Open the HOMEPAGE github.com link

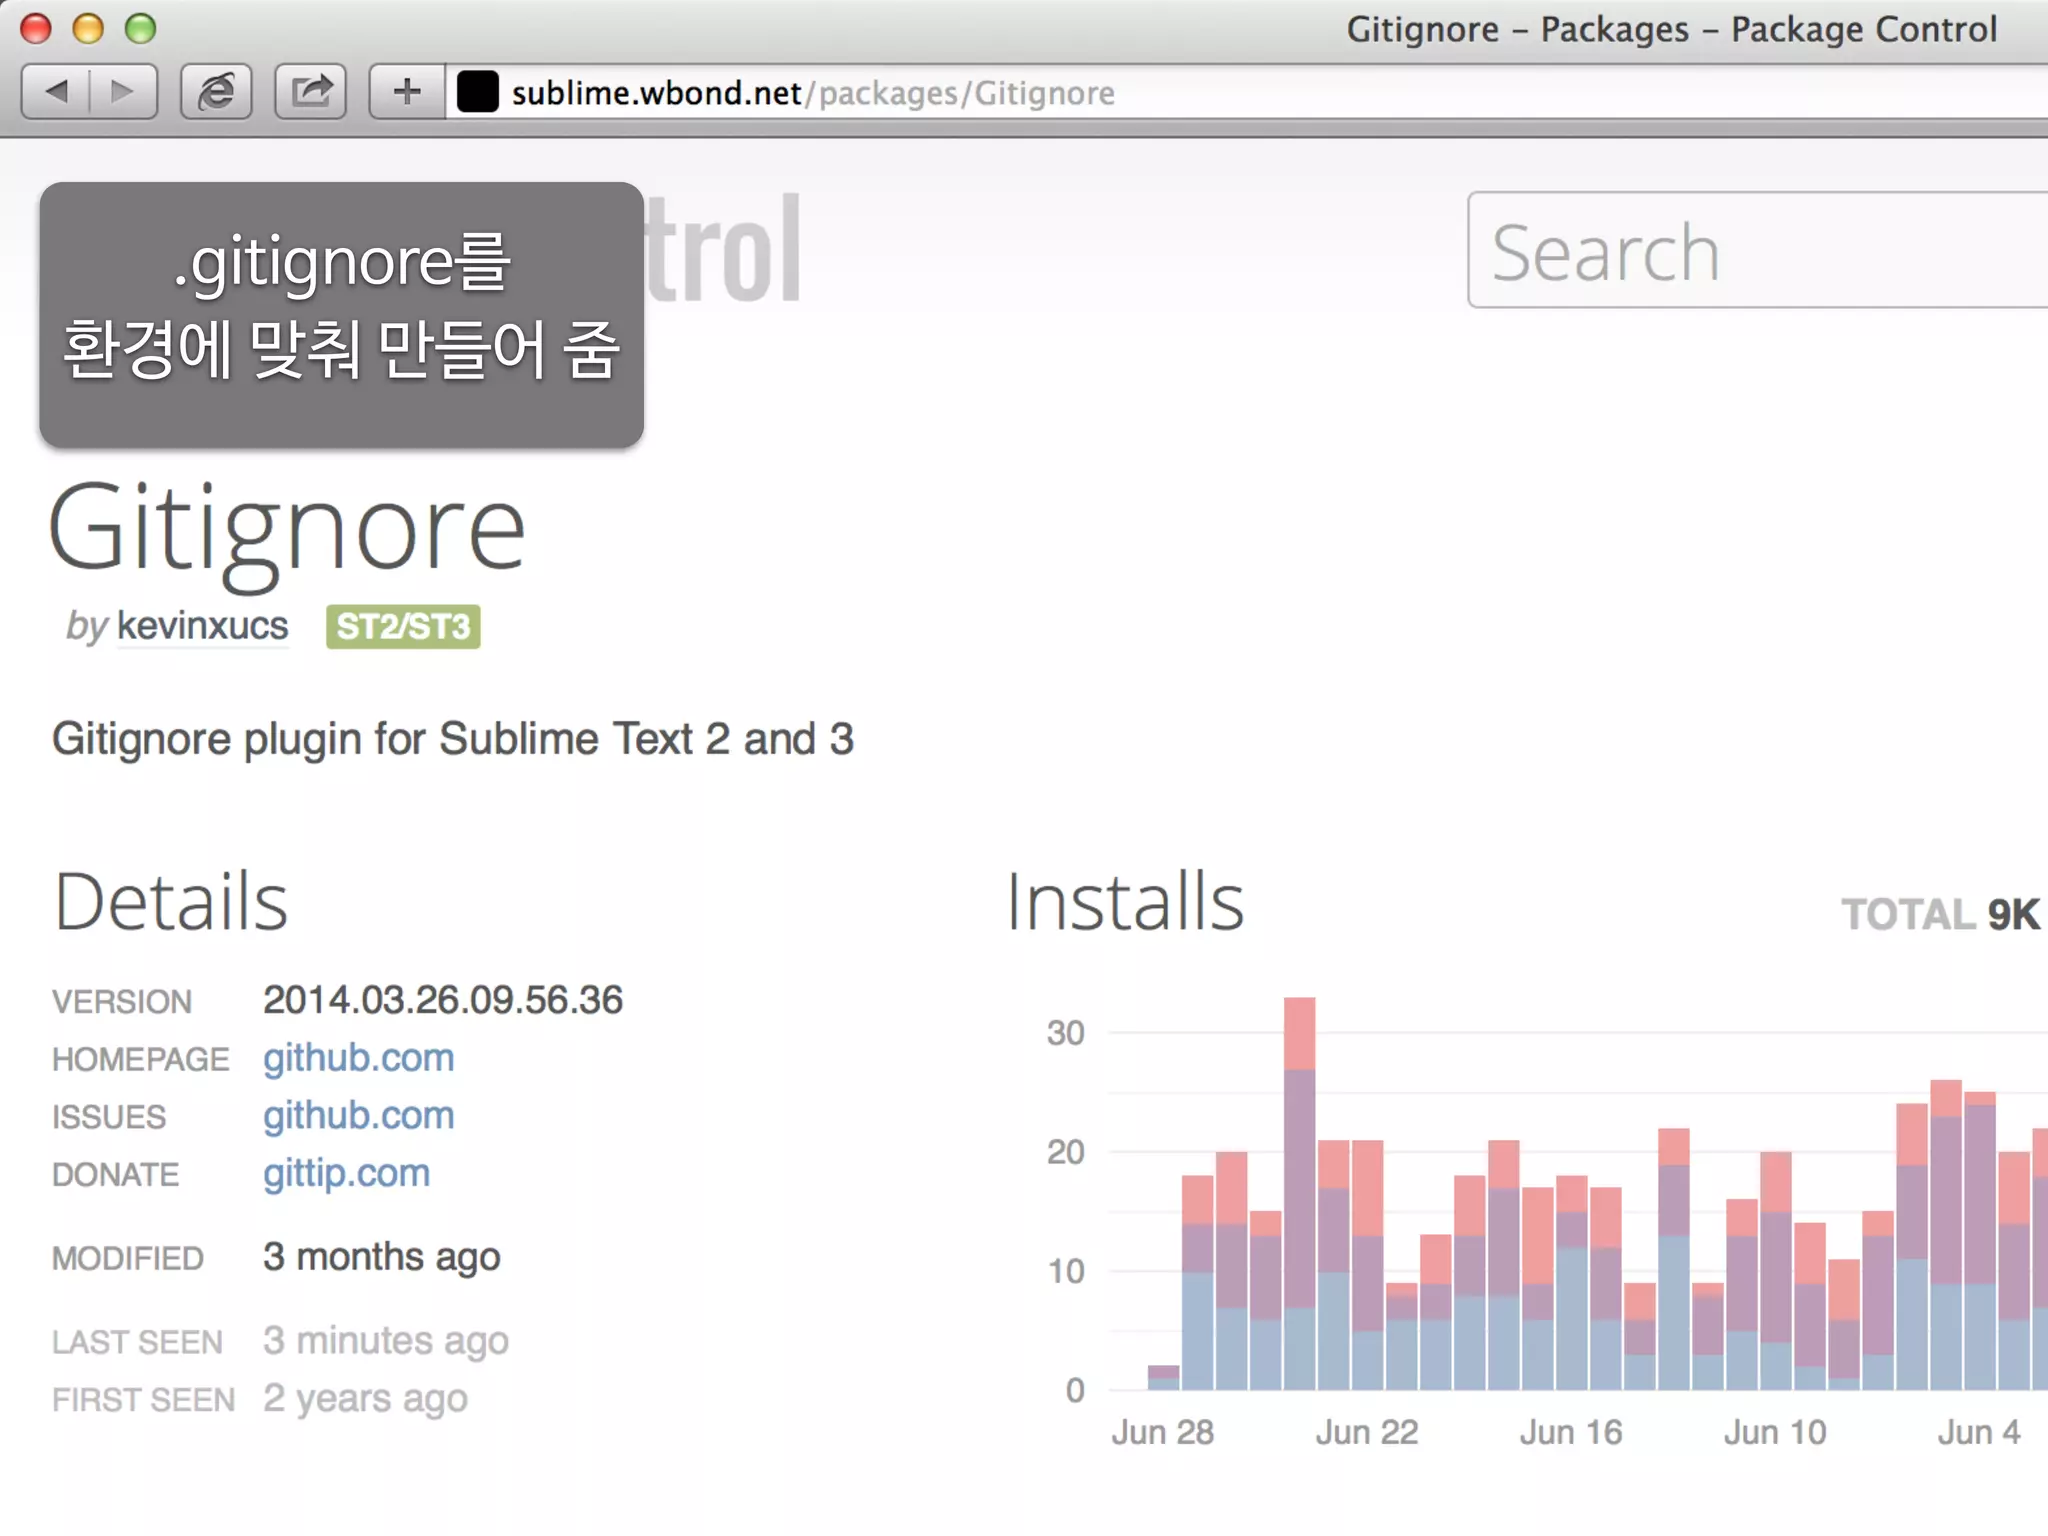click(x=359, y=1058)
